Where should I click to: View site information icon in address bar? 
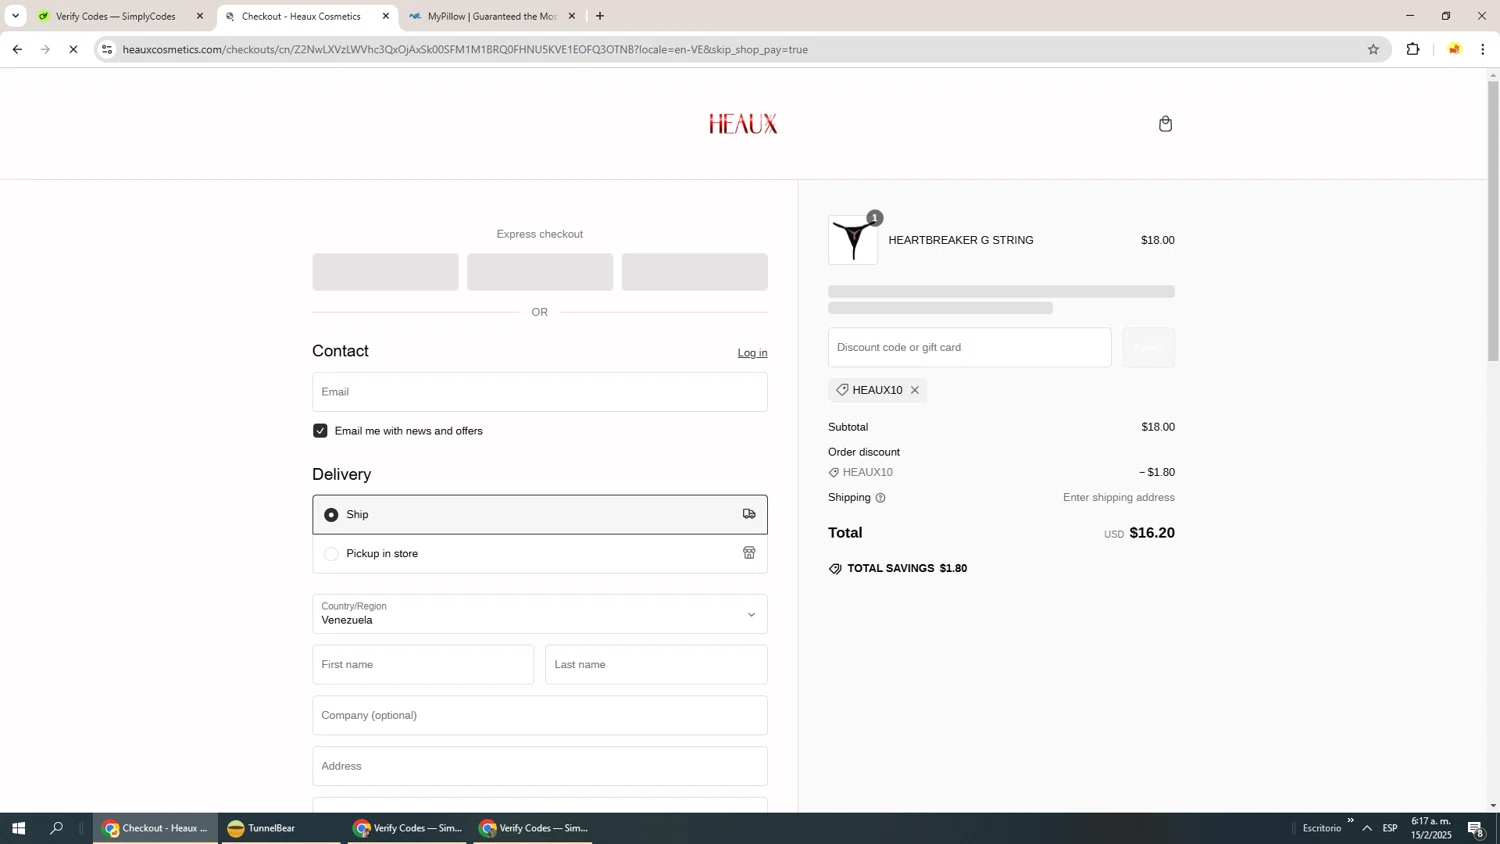click(107, 49)
